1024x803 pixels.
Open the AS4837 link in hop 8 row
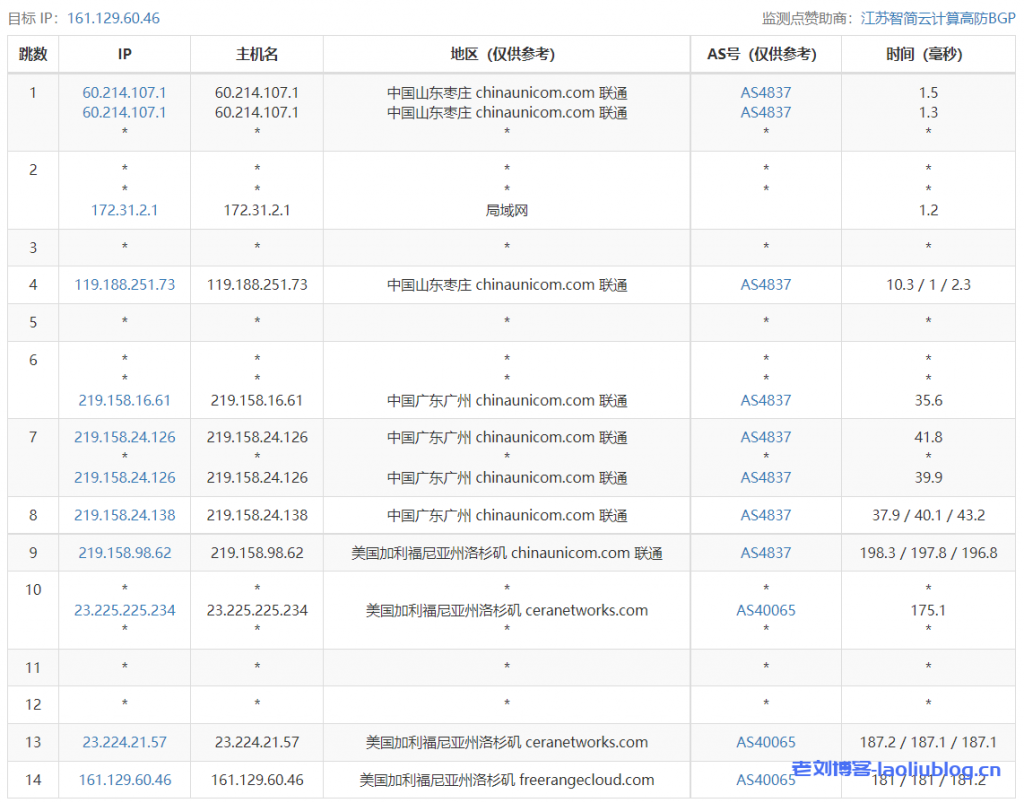[765, 515]
